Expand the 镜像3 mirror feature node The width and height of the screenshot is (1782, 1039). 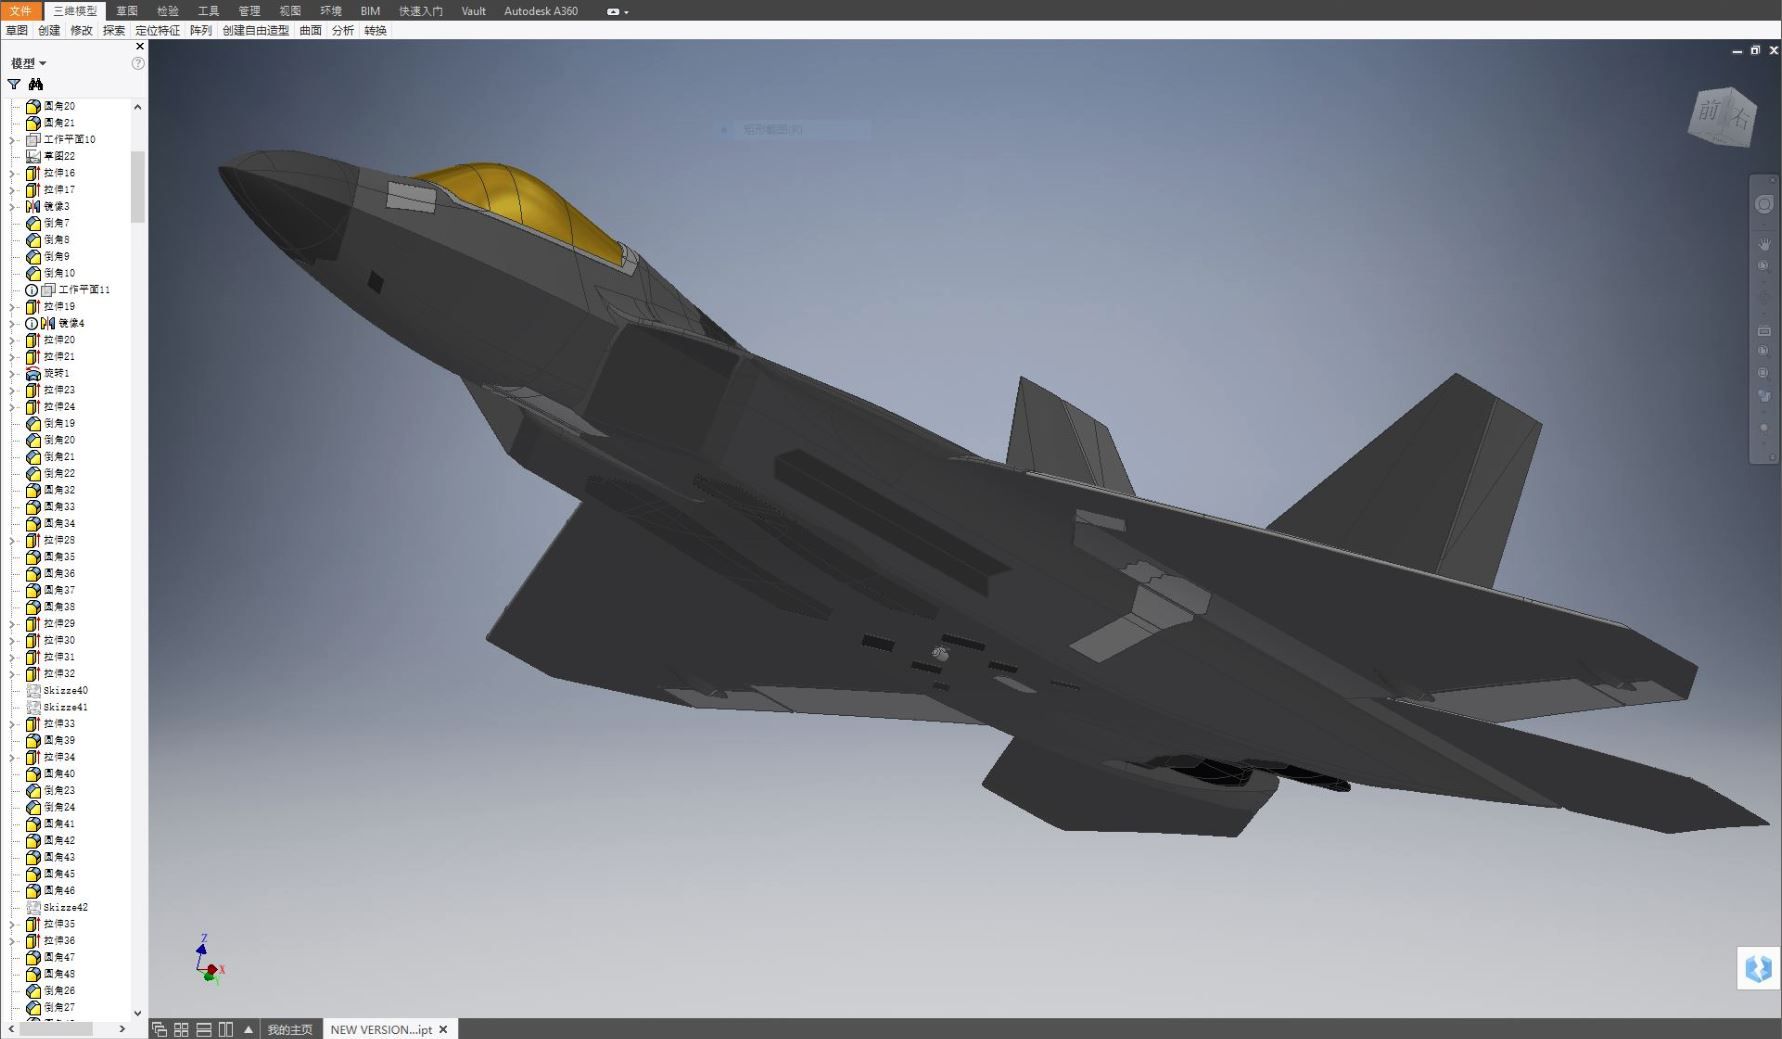click(x=13, y=207)
